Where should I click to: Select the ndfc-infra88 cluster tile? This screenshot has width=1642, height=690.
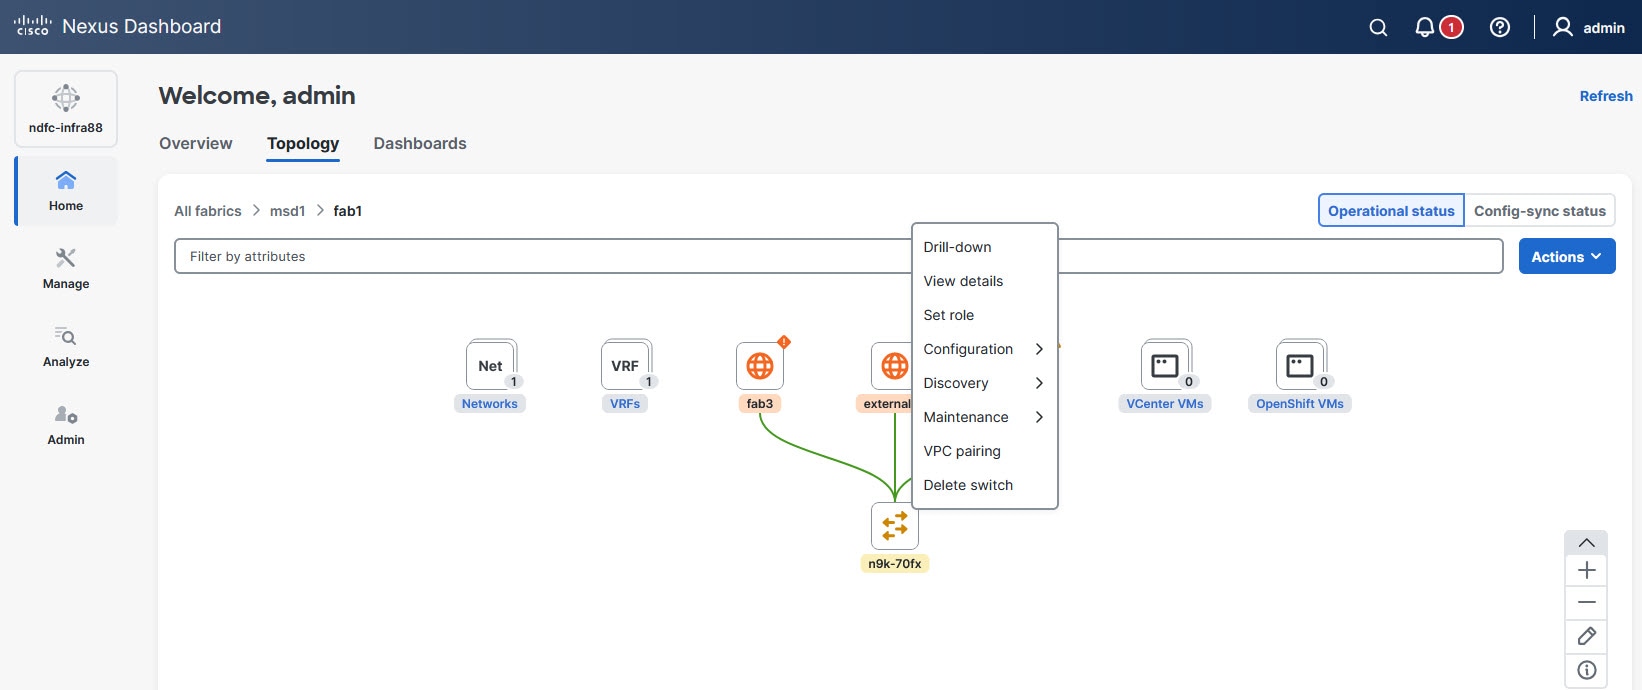point(66,108)
